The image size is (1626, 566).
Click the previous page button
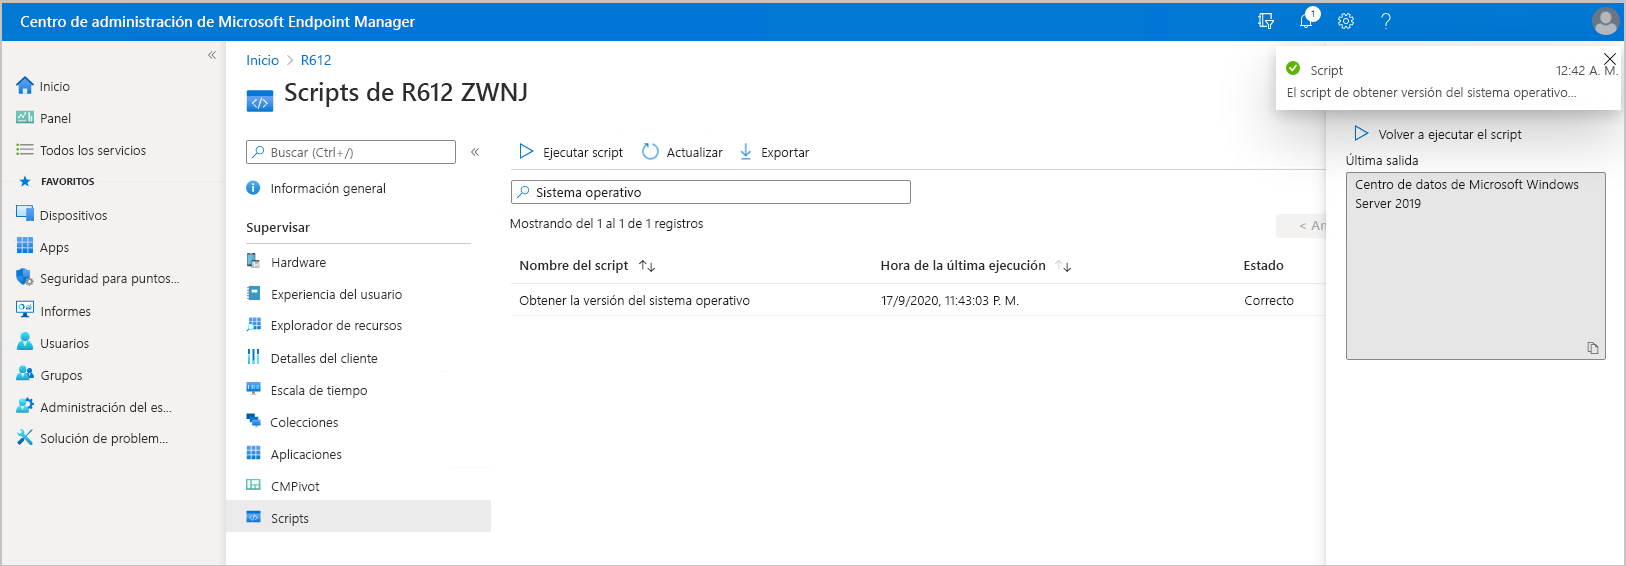pyautogui.click(x=1301, y=226)
